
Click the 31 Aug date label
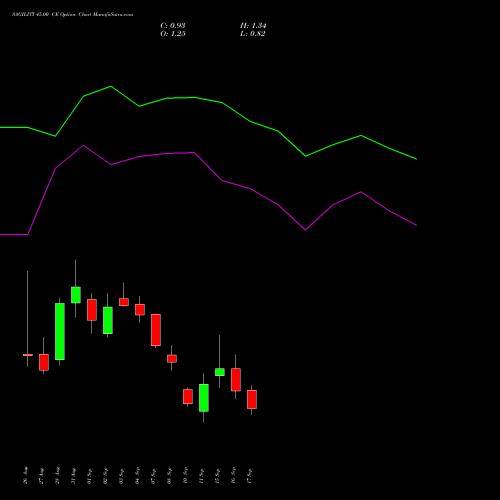74,475
